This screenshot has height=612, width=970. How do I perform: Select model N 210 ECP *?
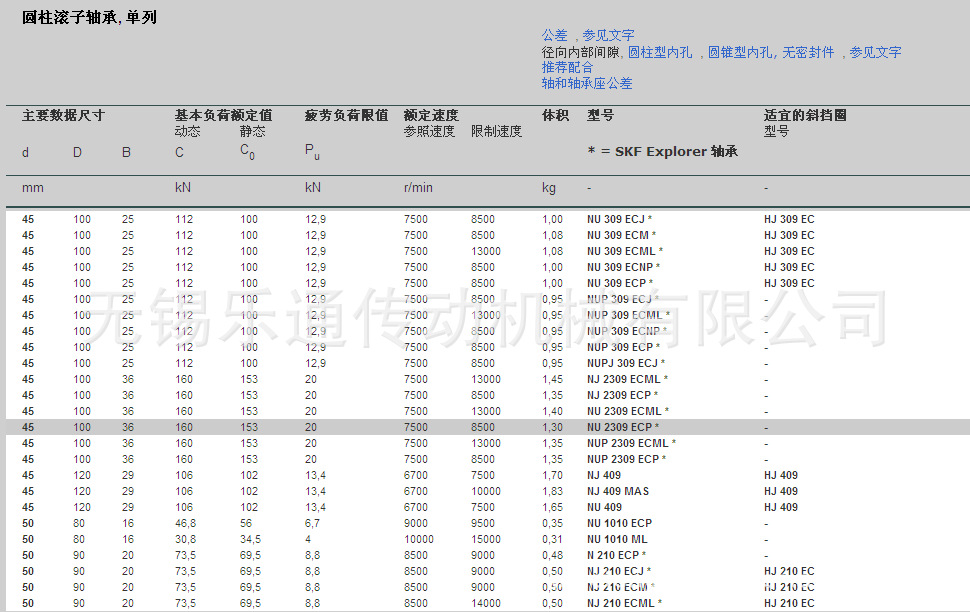616,555
